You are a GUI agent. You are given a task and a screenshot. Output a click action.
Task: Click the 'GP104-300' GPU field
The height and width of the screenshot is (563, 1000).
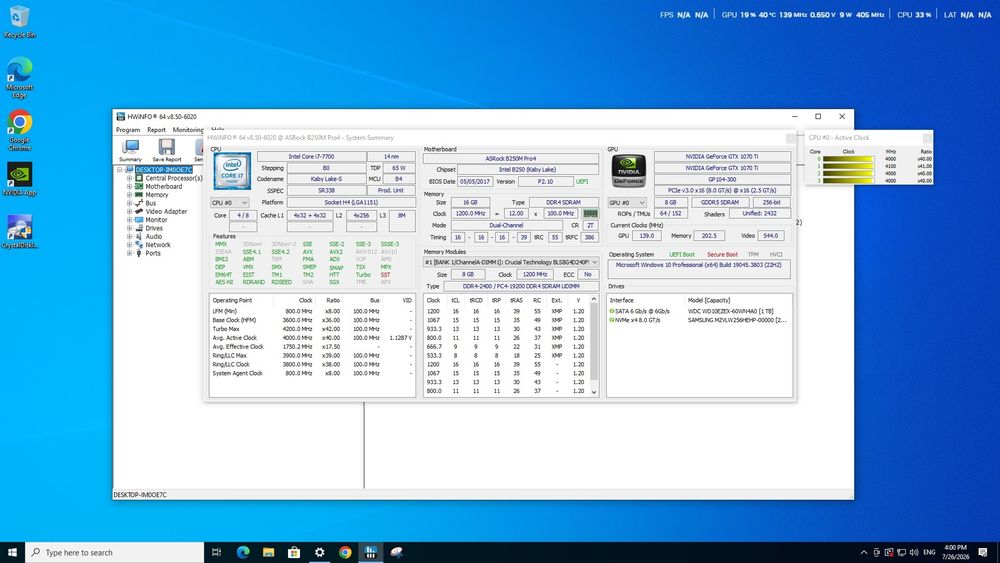click(x=722, y=179)
